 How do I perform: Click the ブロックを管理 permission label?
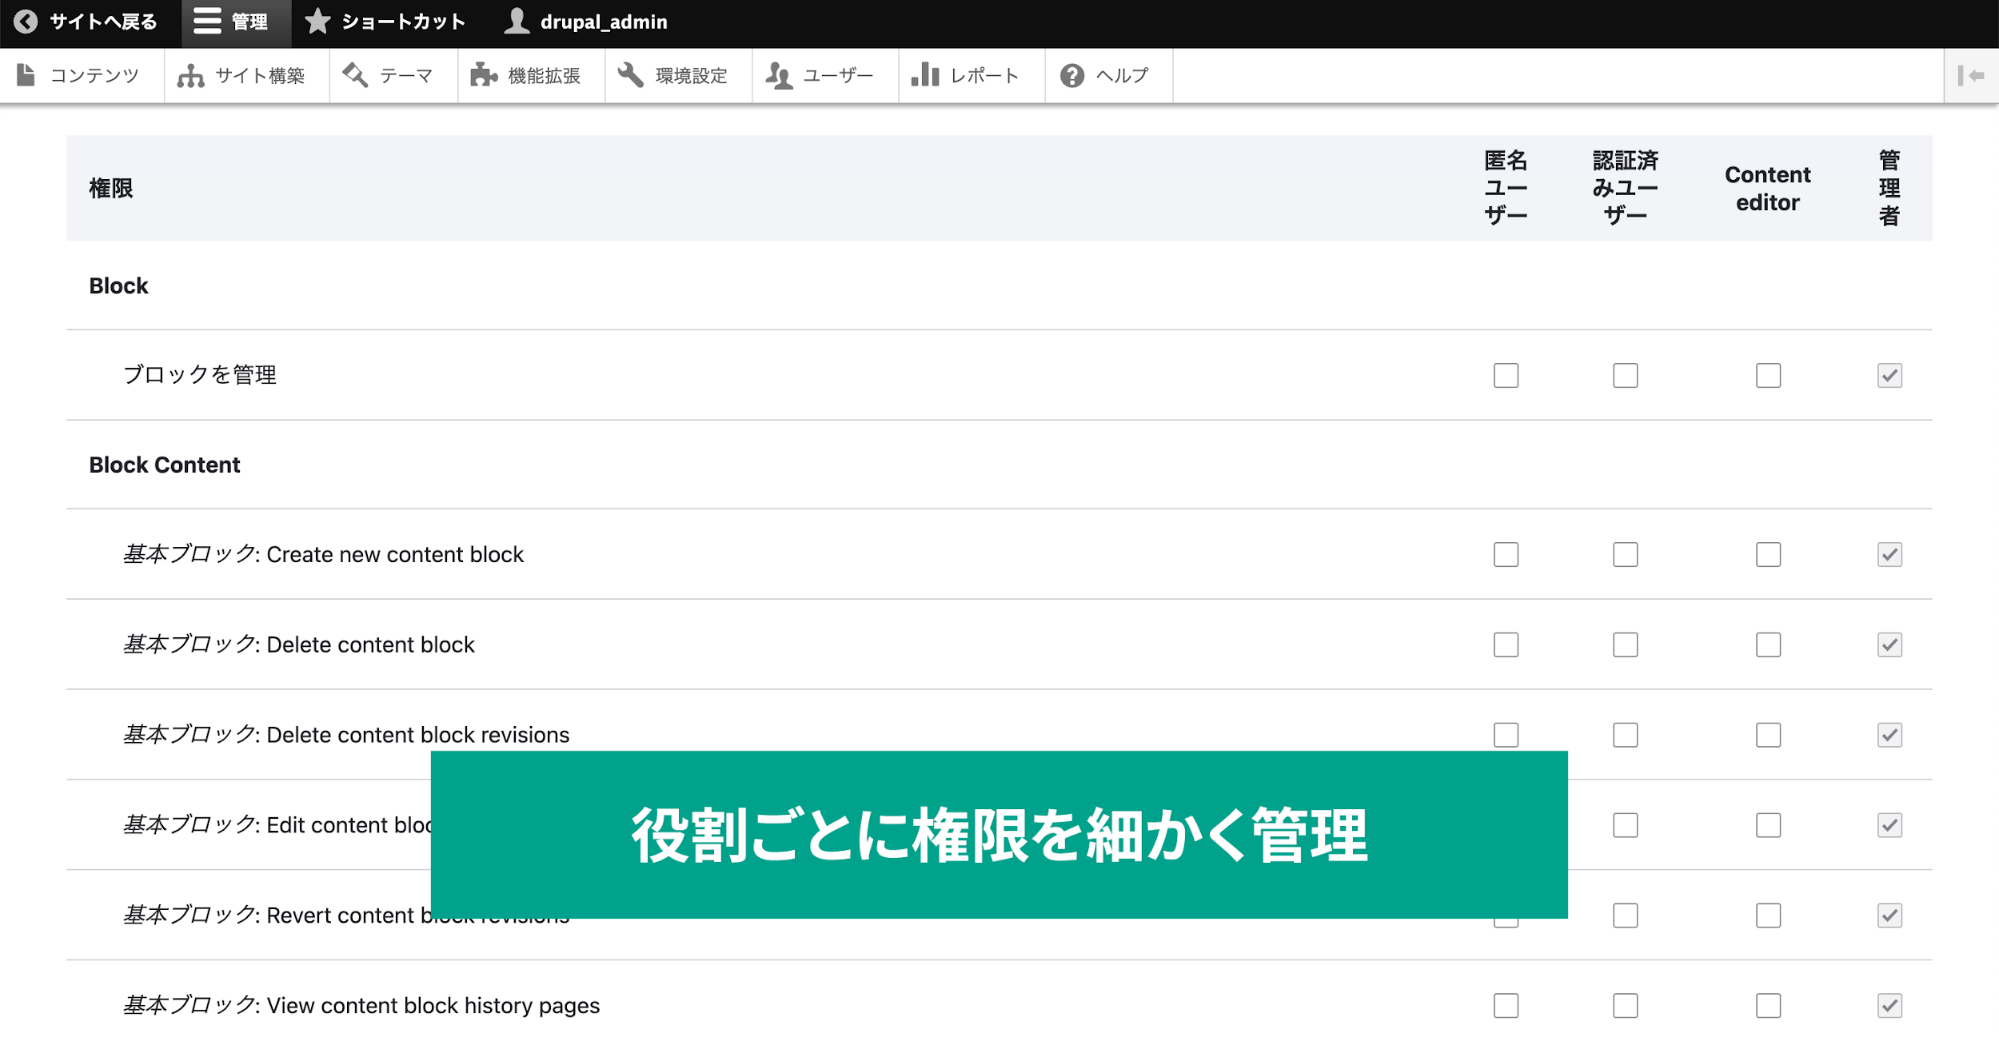click(x=200, y=375)
